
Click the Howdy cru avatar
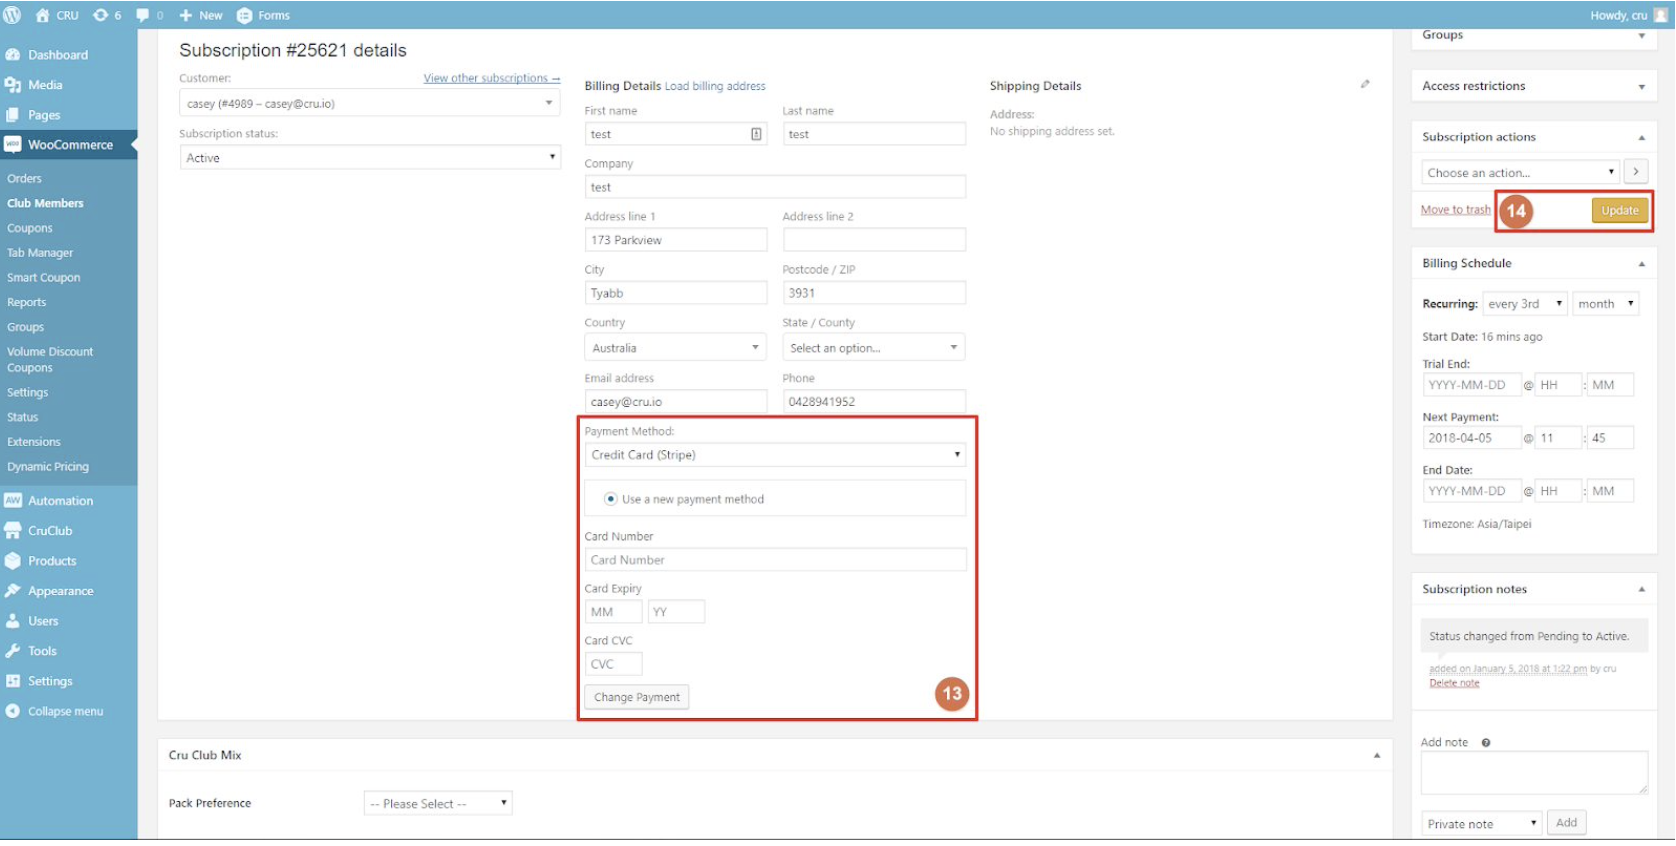(x=1661, y=15)
